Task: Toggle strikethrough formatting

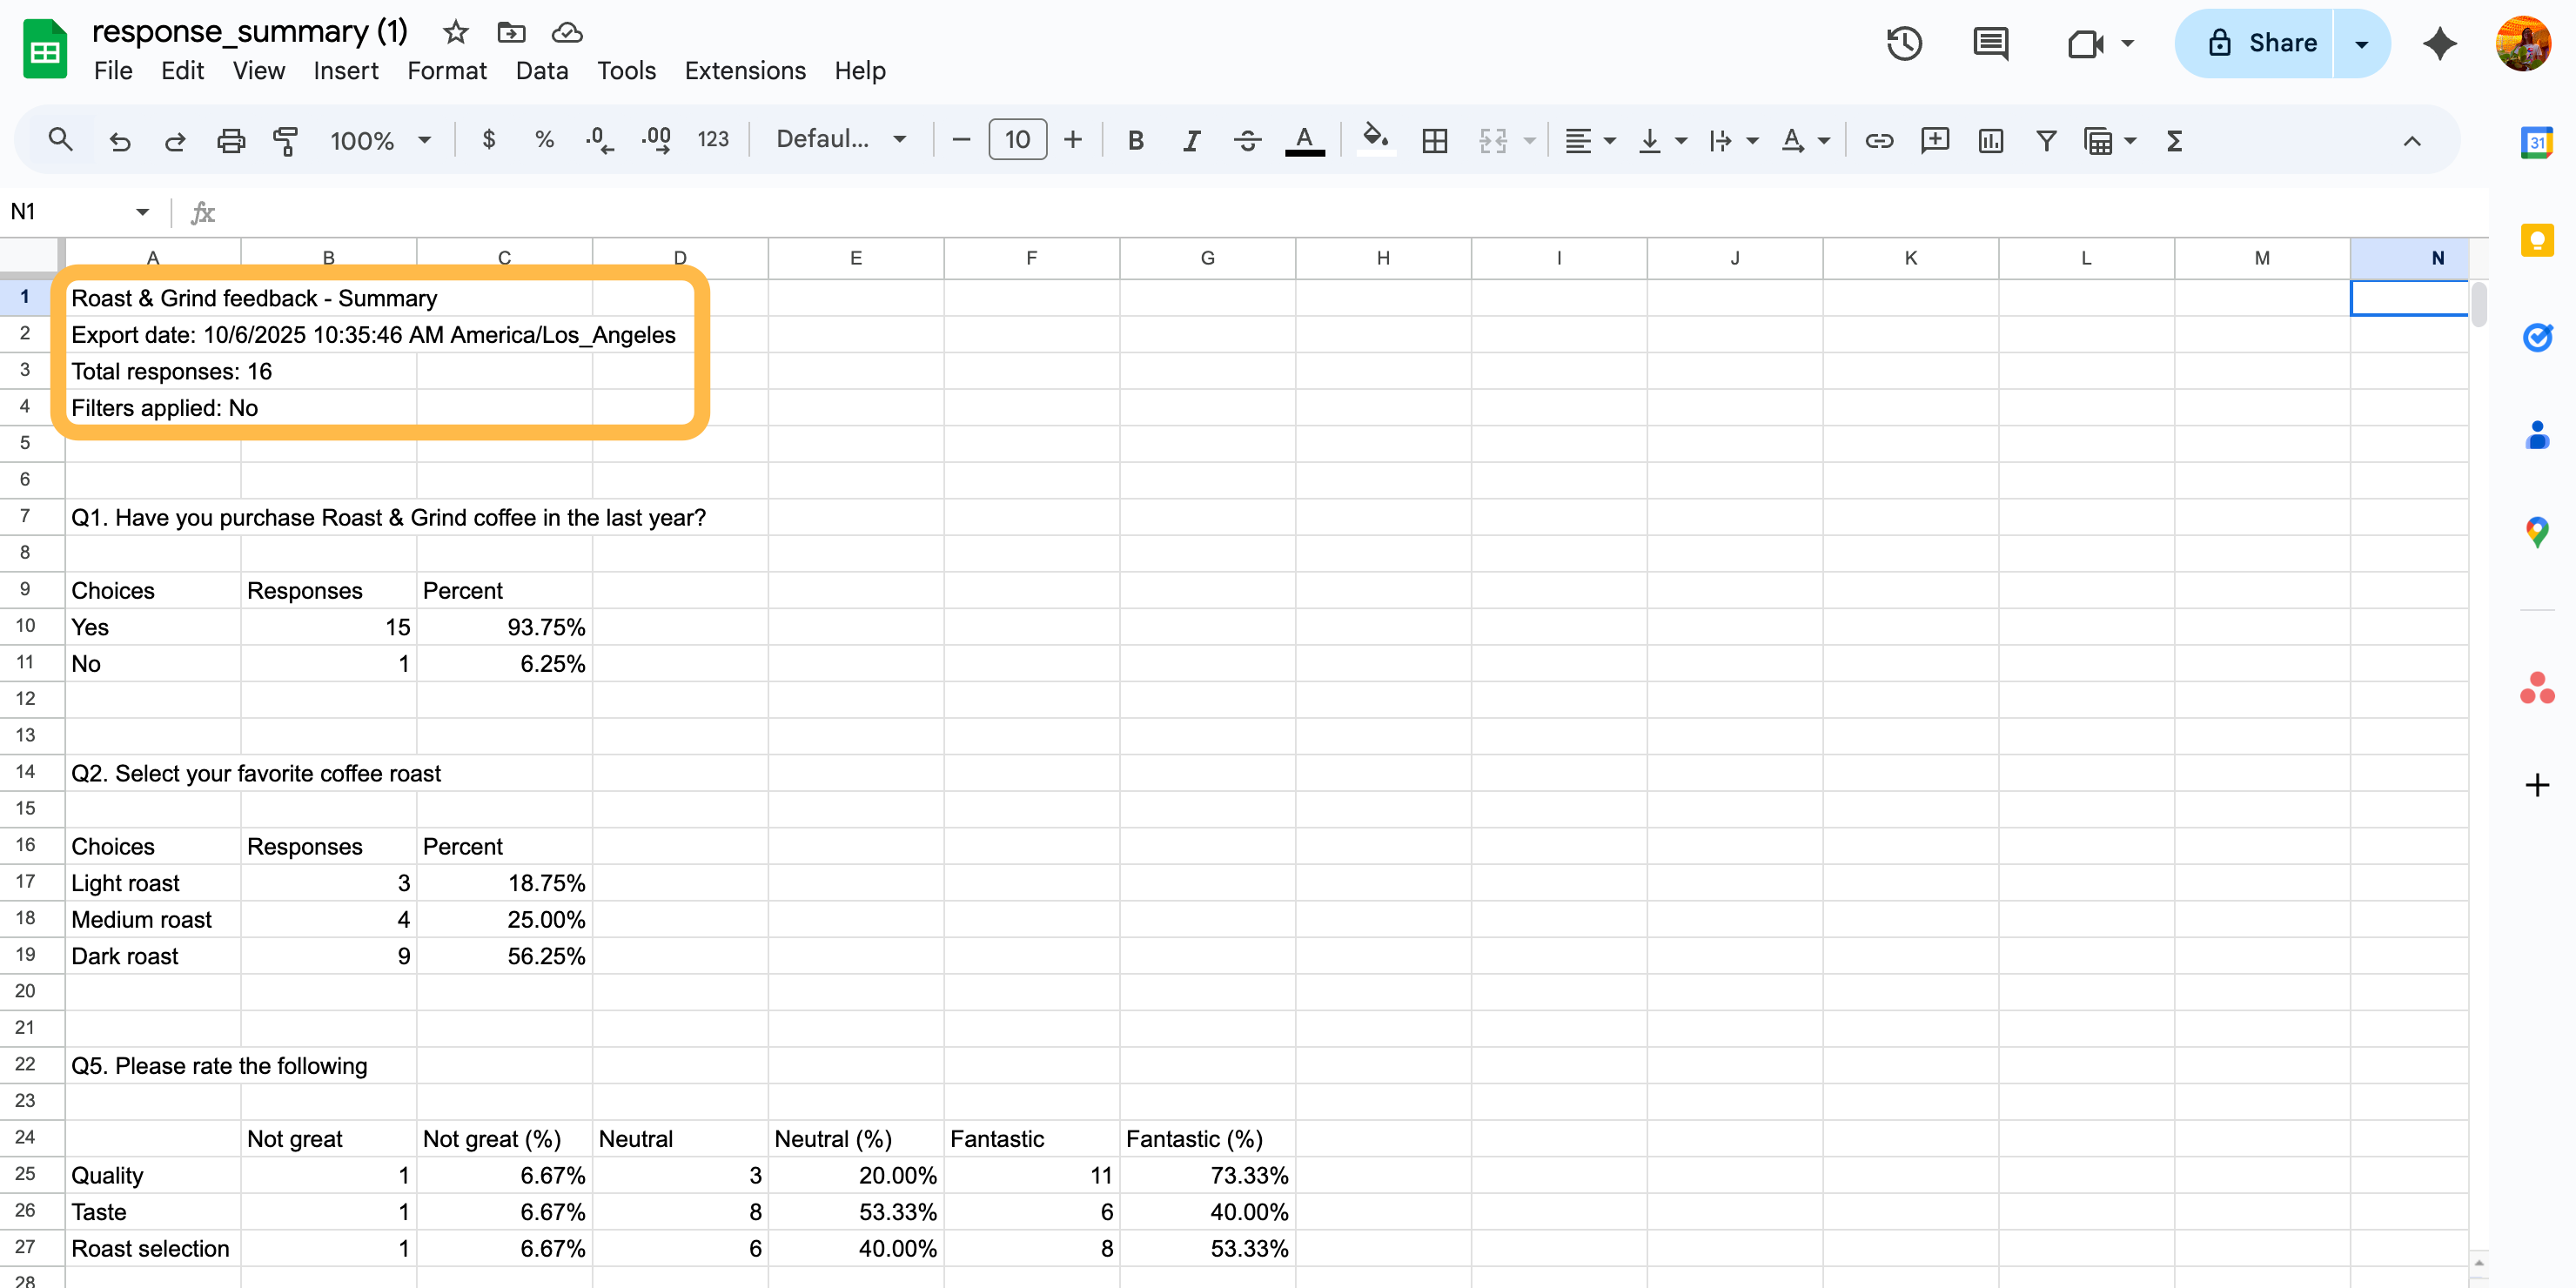Action: pyautogui.click(x=1247, y=140)
